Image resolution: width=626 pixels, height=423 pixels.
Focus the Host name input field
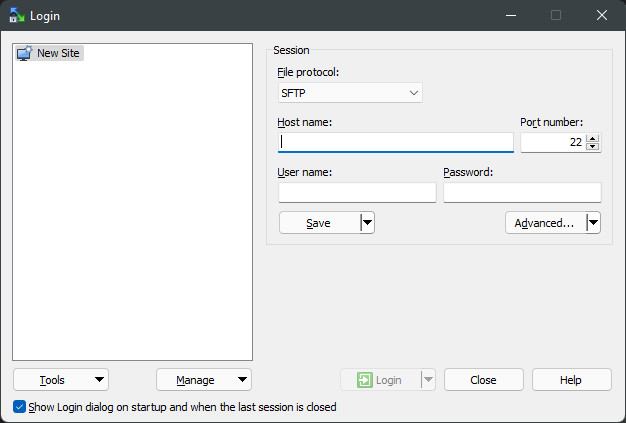click(x=396, y=142)
